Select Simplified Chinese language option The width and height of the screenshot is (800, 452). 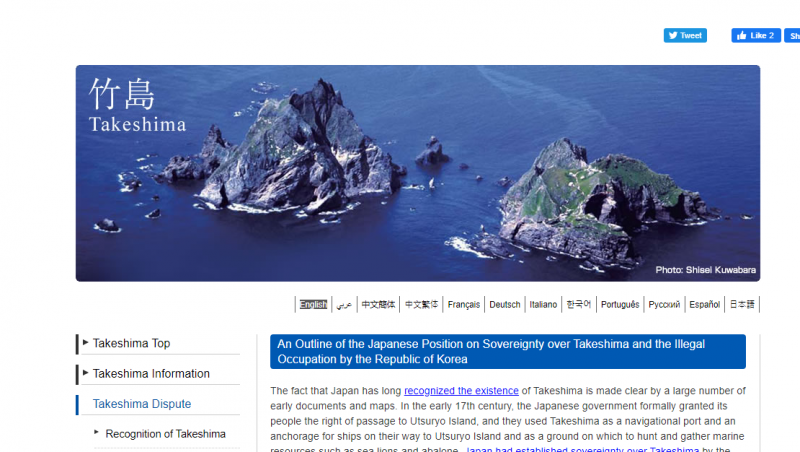tap(378, 305)
